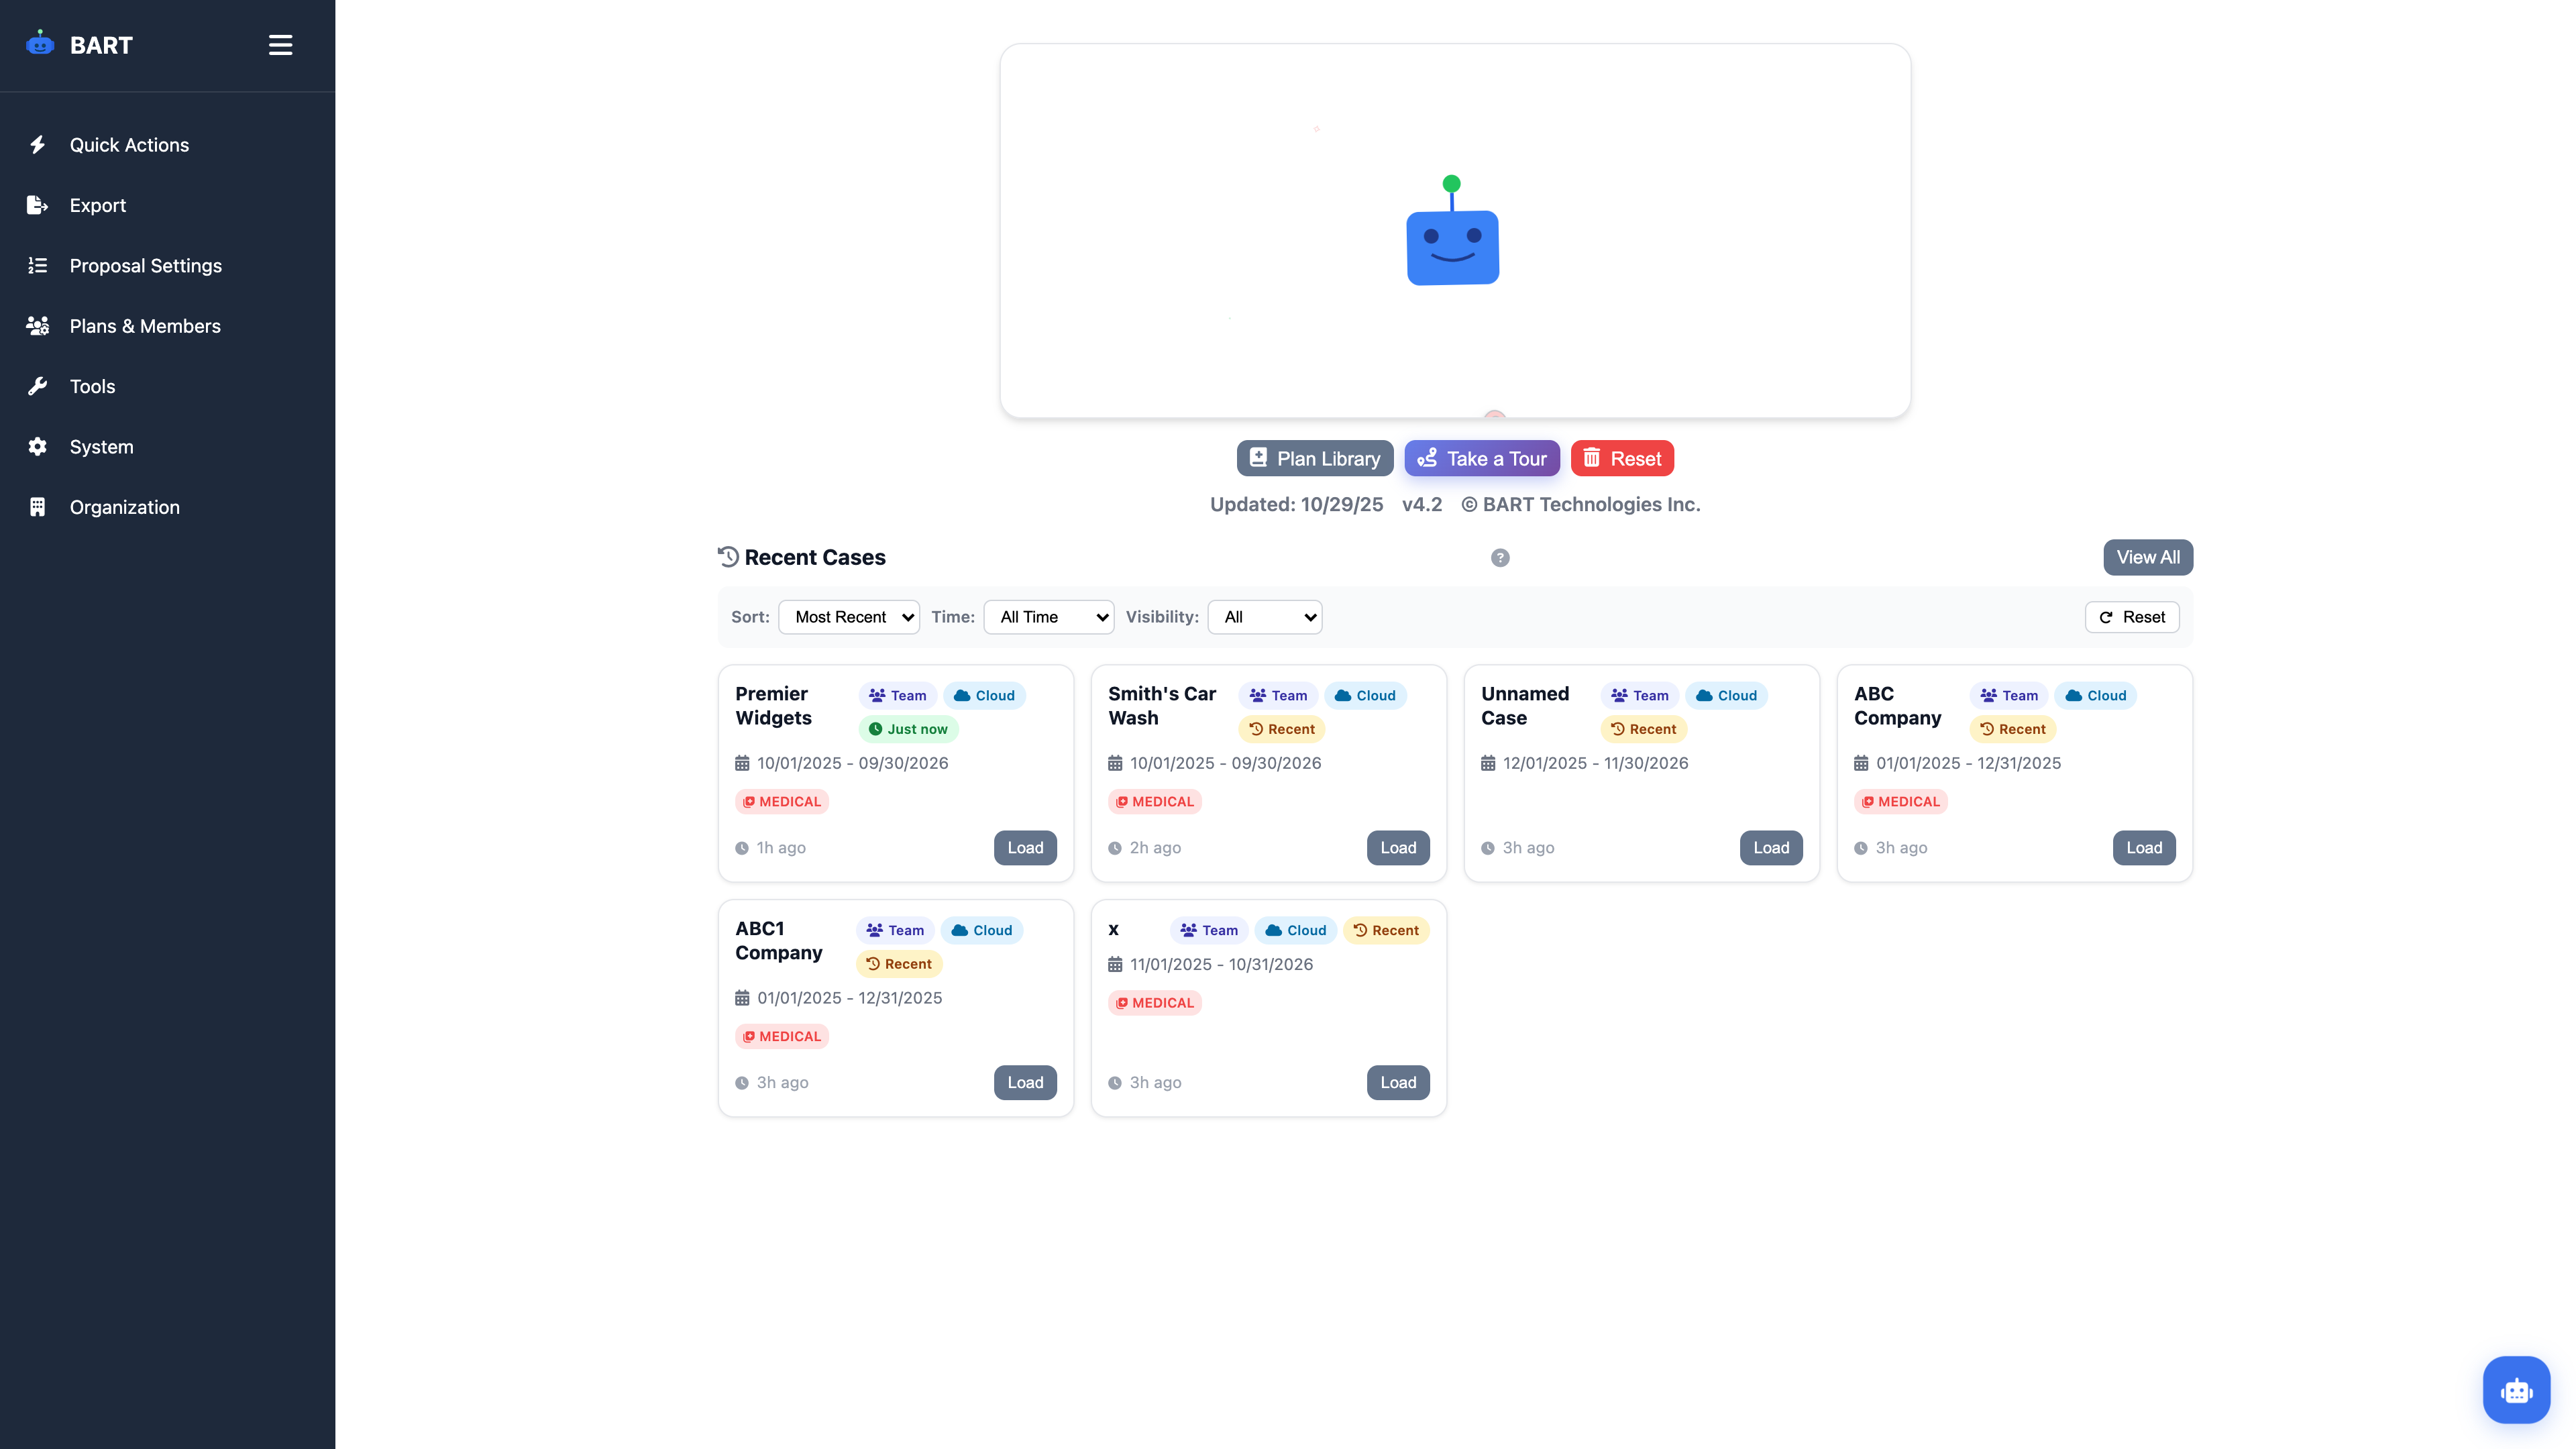
Task: Click View All recent cases
Action: pyautogui.click(x=2147, y=557)
